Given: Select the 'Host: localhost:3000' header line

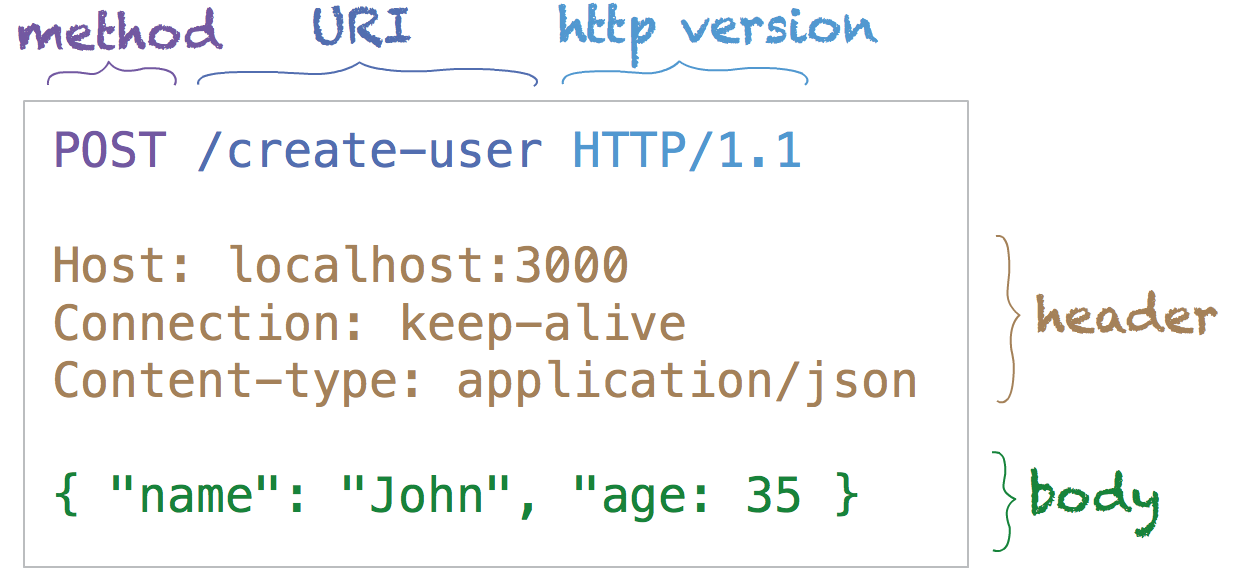Looking at the screenshot, I should 341,266.
